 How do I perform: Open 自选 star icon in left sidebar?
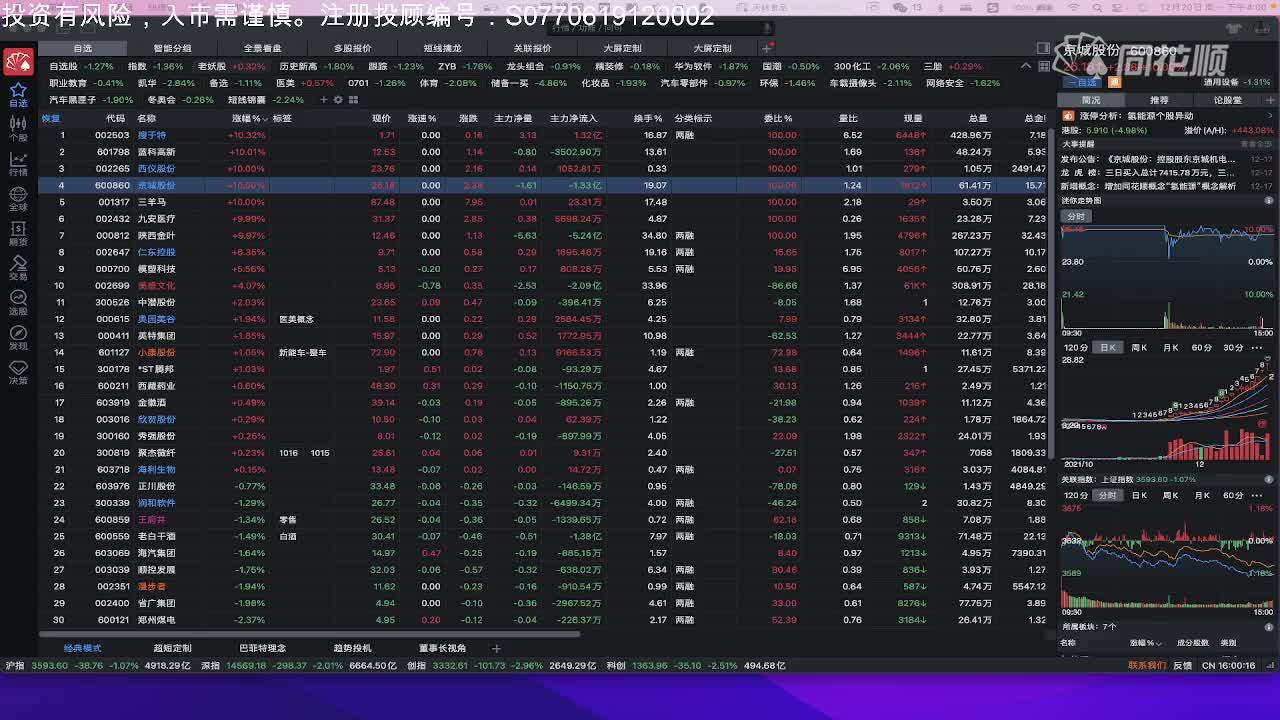(18, 95)
